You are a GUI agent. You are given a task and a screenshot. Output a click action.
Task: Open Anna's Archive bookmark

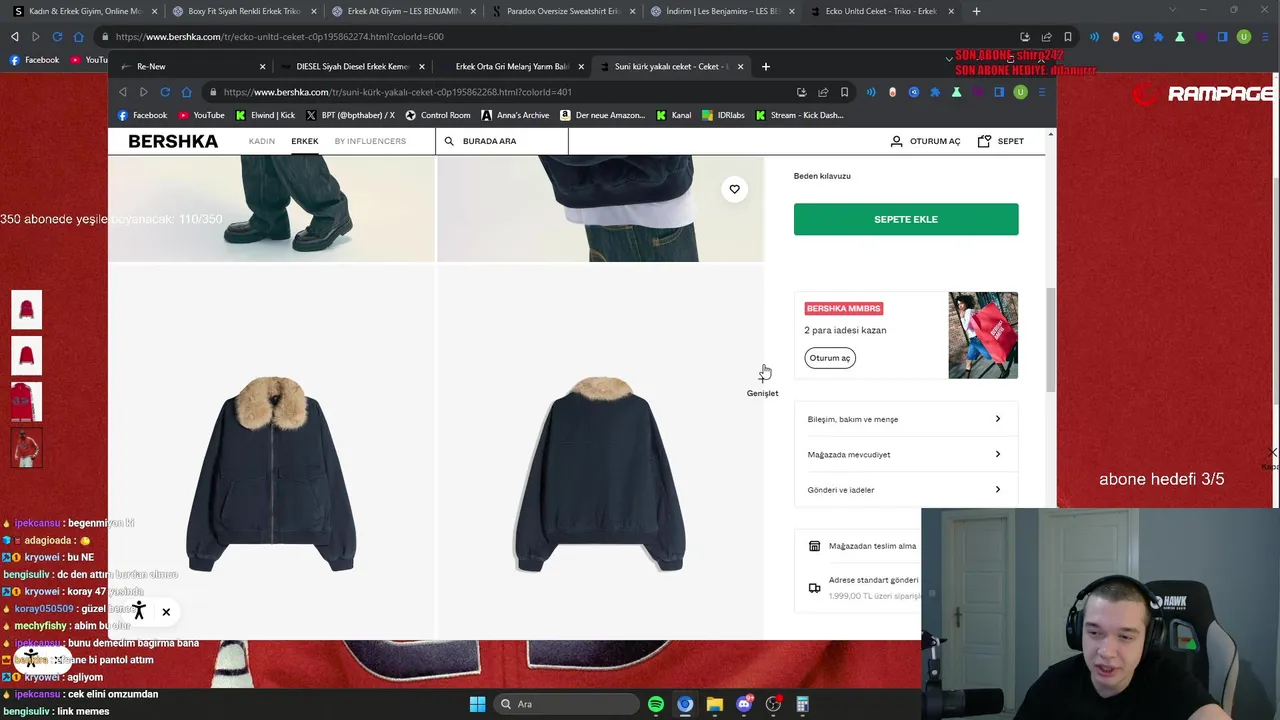tap(515, 115)
